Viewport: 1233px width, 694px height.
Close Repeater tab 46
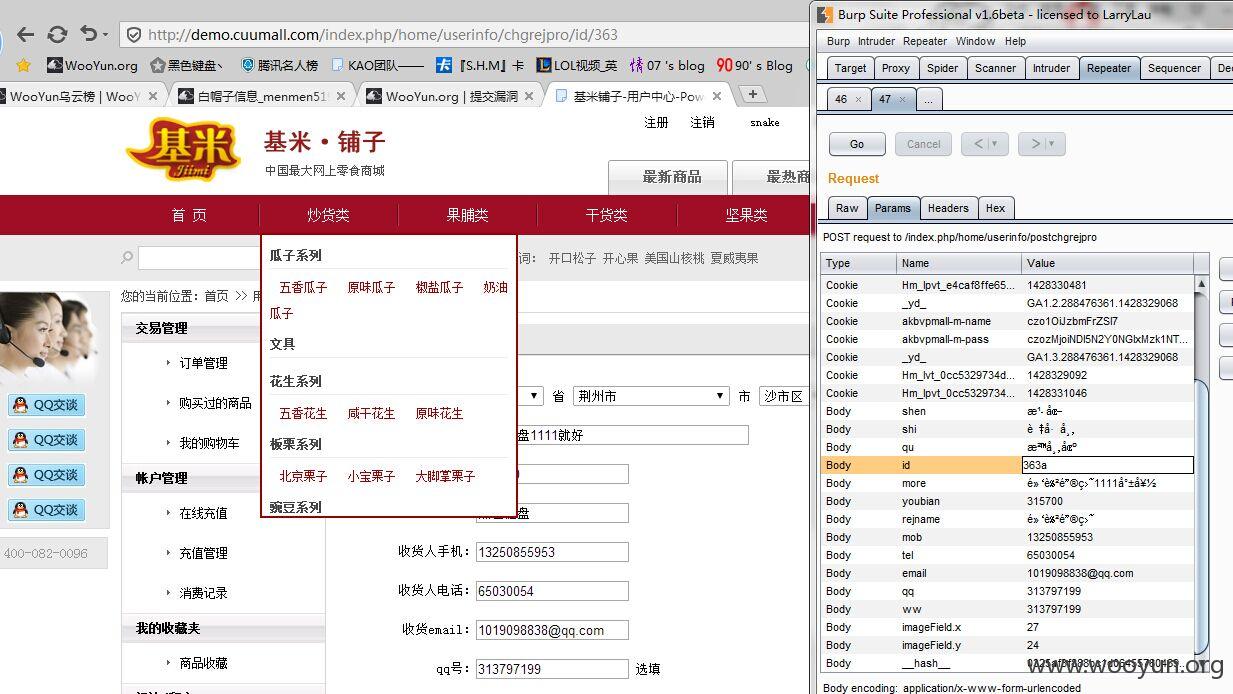click(858, 100)
